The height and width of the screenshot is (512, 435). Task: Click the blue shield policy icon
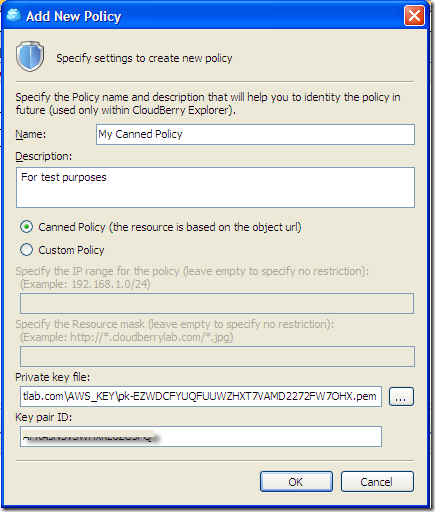point(30,56)
